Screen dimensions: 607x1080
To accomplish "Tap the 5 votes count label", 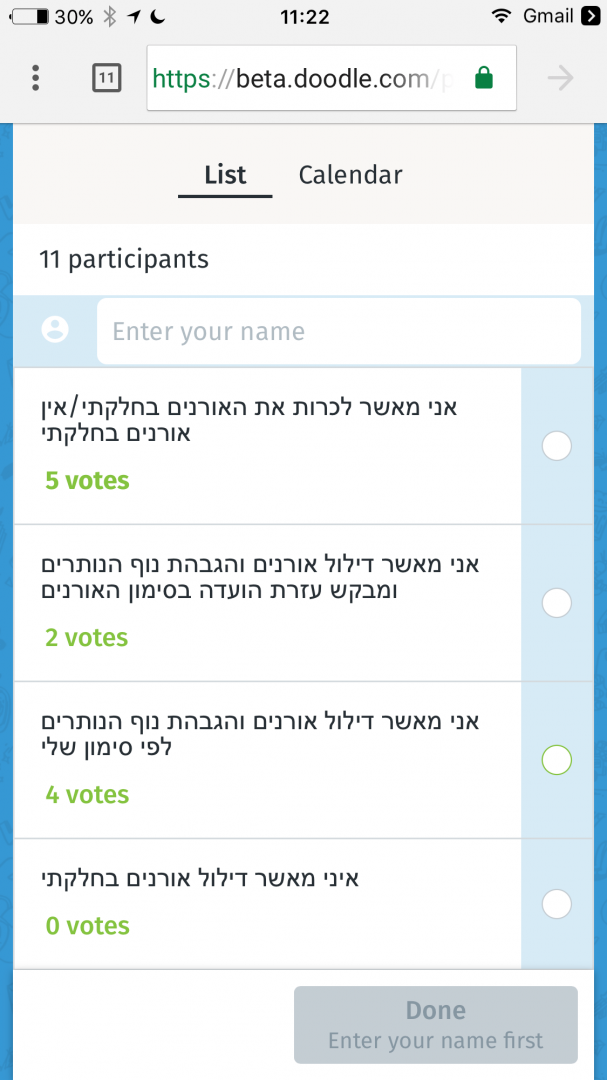I will pos(87,481).
